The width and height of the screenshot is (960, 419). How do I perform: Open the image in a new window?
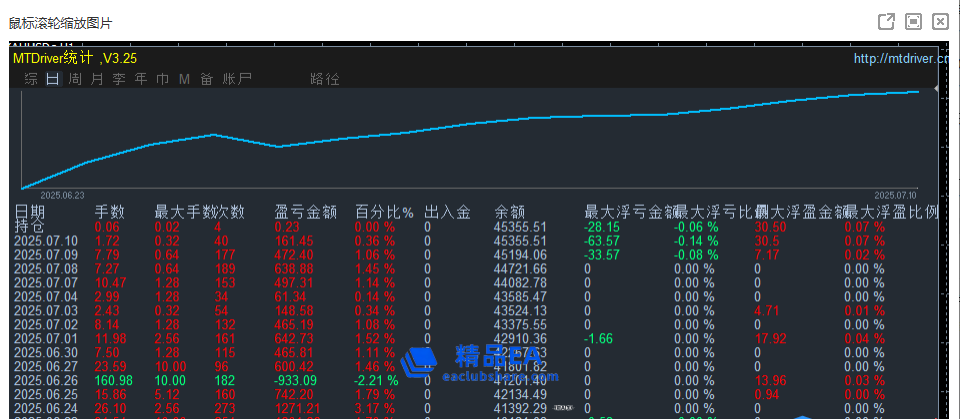tap(886, 22)
